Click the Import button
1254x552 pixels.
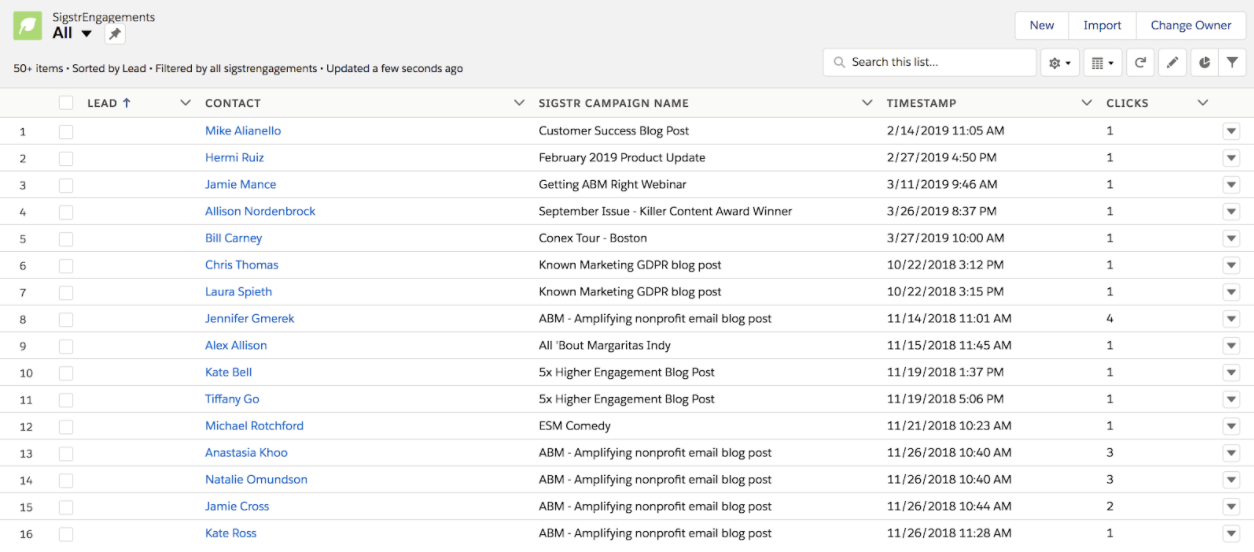tap(1102, 26)
